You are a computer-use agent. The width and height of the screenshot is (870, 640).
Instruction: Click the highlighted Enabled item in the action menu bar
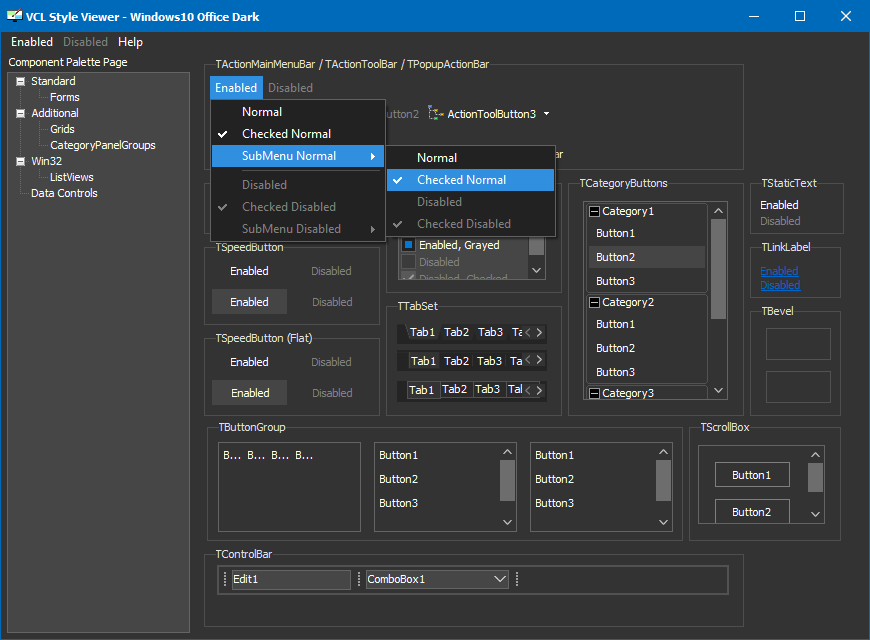[x=236, y=88]
